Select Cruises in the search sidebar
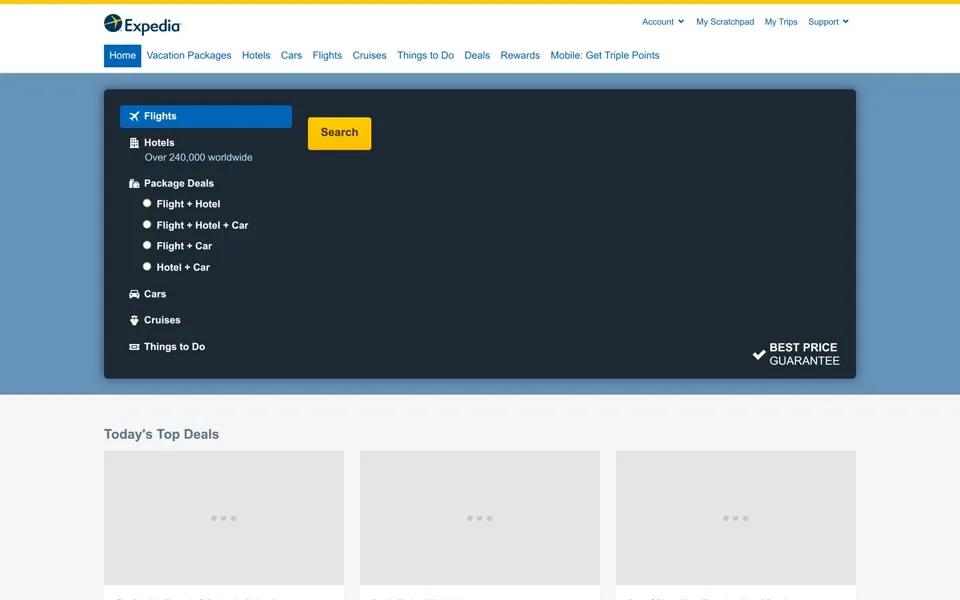Viewport: 960px width, 600px height. click(x=162, y=320)
